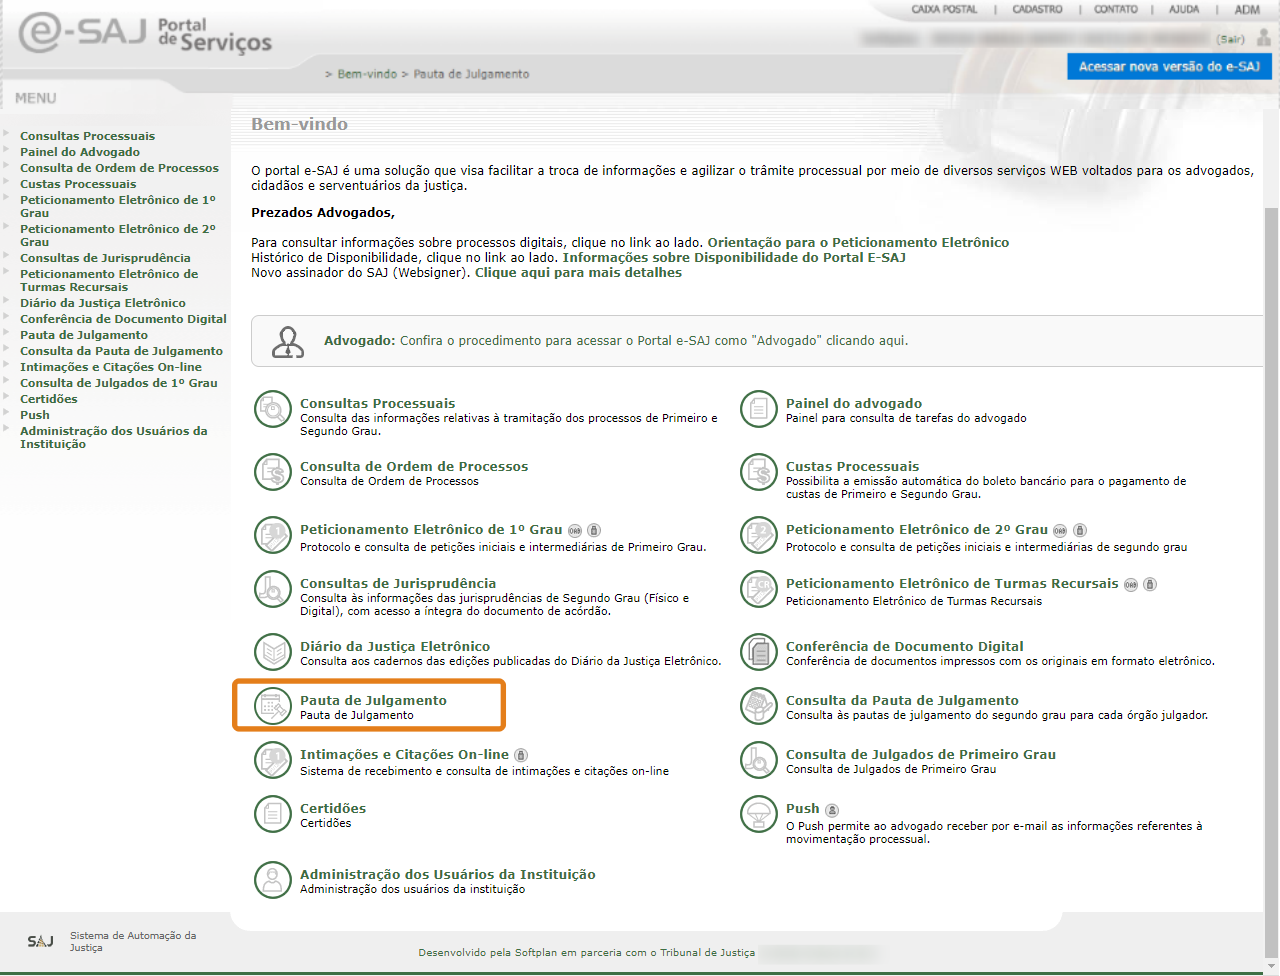
Task: Select the Advogado person icon in notice box
Action: 288,342
